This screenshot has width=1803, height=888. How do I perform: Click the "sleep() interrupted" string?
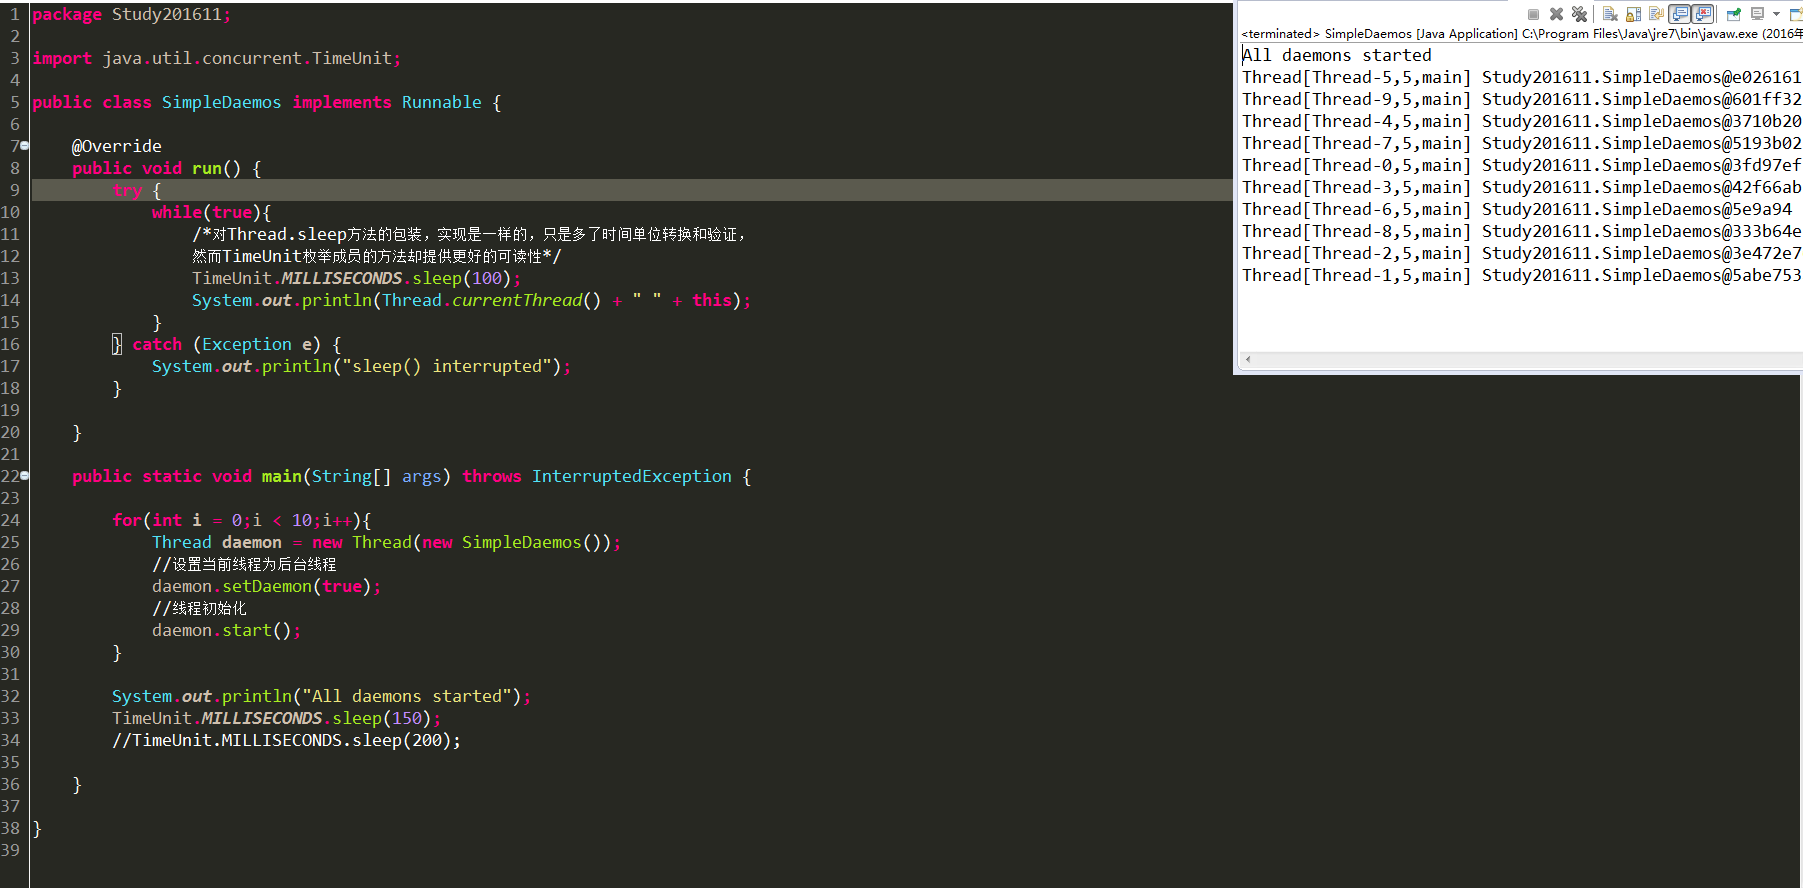pyautogui.click(x=446, y=366)
